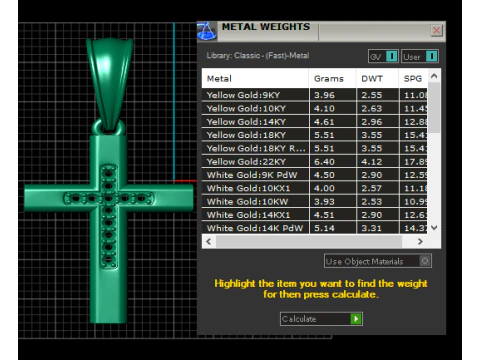Image resolution: width=480 pixels, height=360 pixels.
Task: Click the Calculate button
Action: (321, 319)
